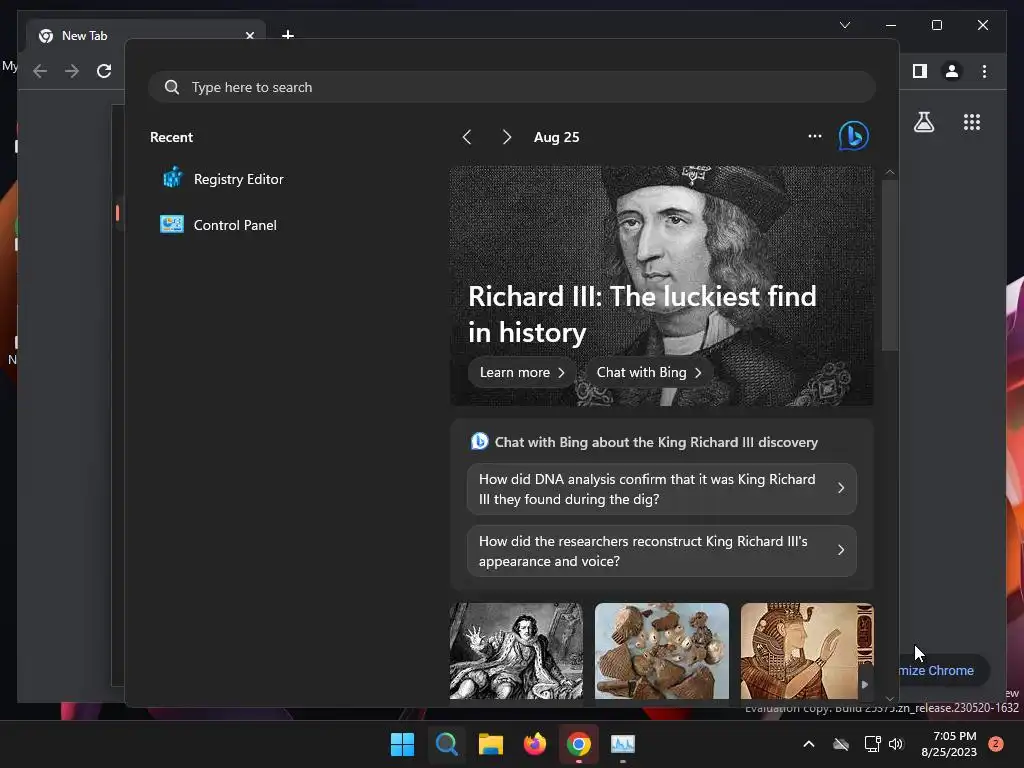Open the engraving portrait thumbnail
The width and height of the screenshot is (1024, 768).
pyautogui.click(x=516, y=651)
